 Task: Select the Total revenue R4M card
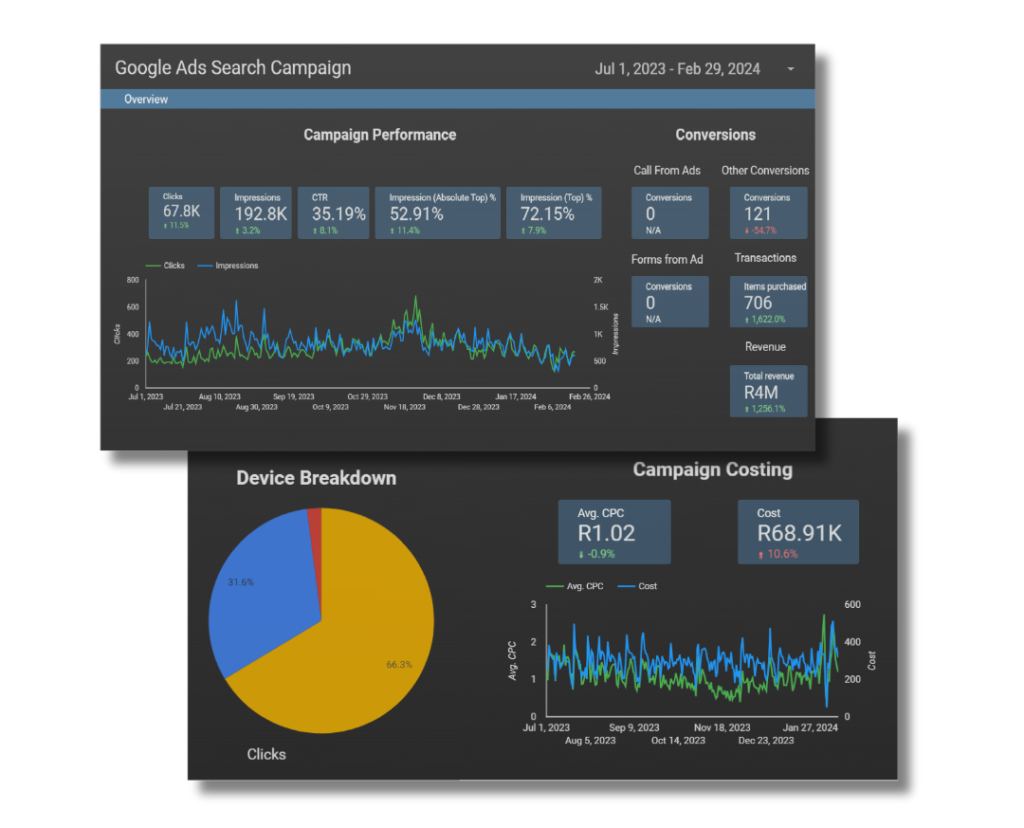coord(768,390)
